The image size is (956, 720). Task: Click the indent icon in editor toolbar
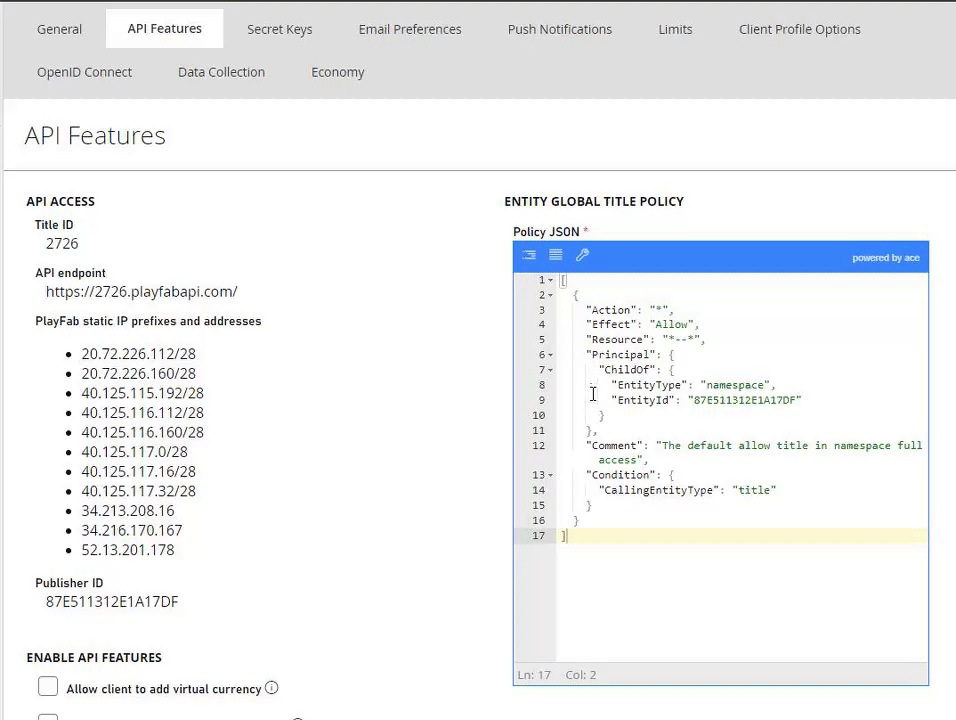[529, 256]
